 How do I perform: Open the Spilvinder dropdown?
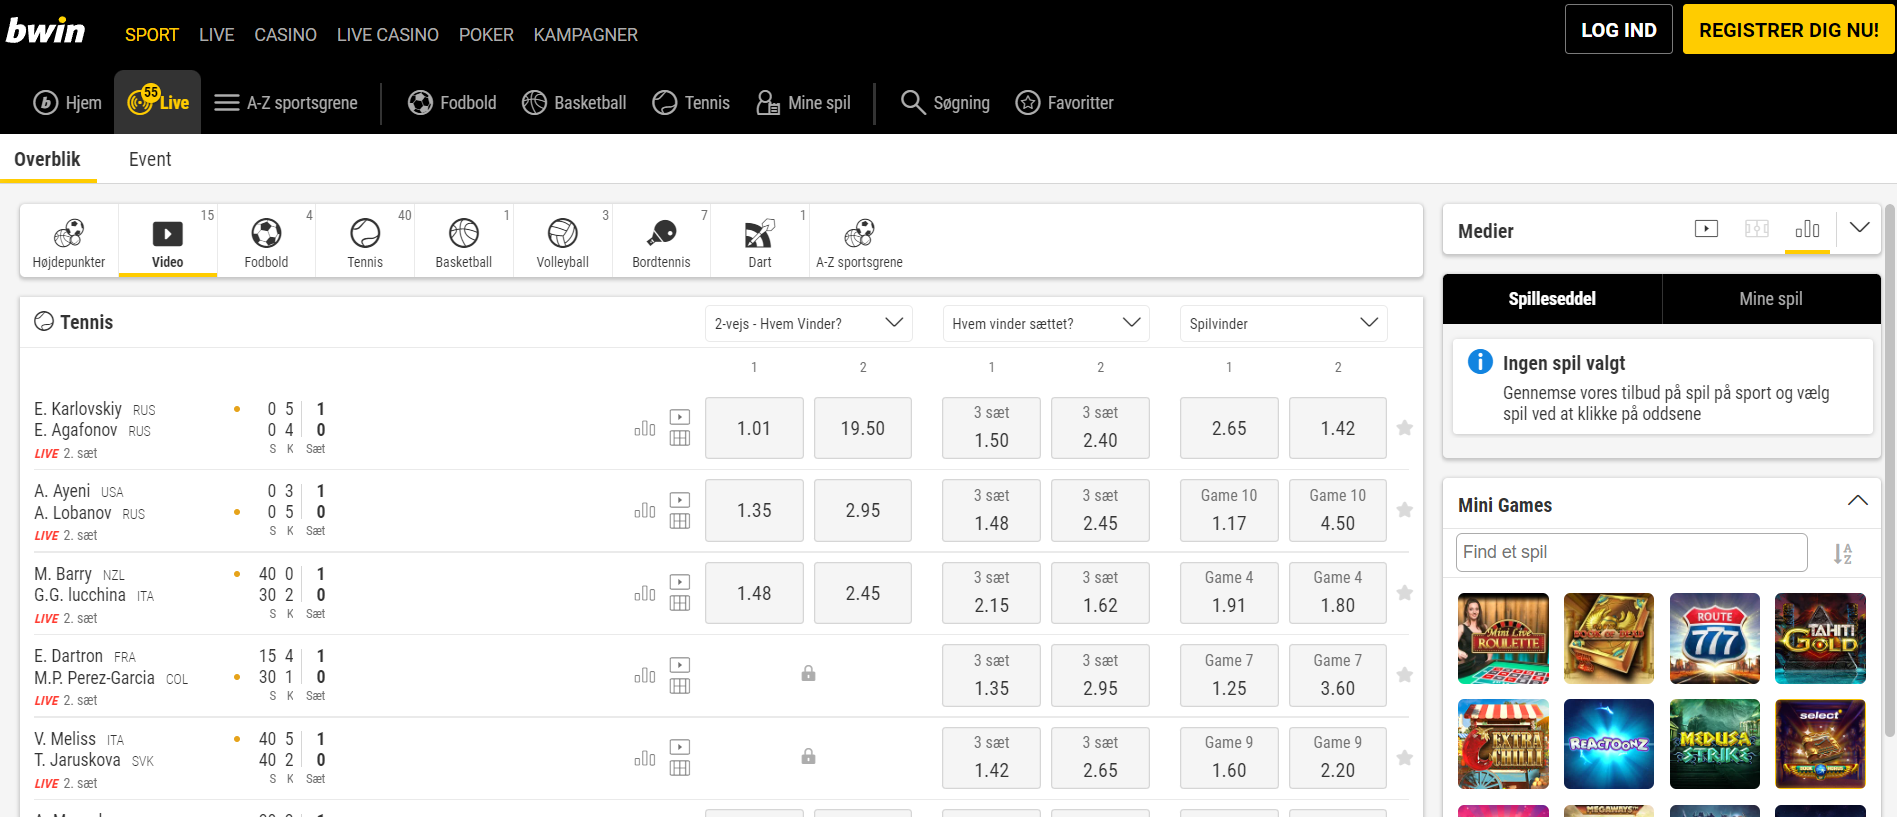(x=1284, y=323)
